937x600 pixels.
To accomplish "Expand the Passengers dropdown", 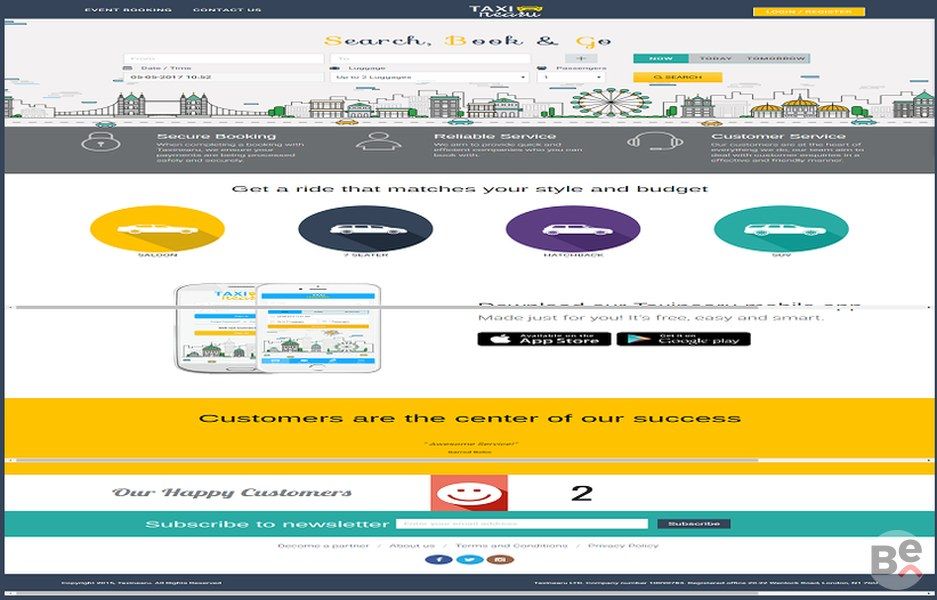I will (570, 77).
